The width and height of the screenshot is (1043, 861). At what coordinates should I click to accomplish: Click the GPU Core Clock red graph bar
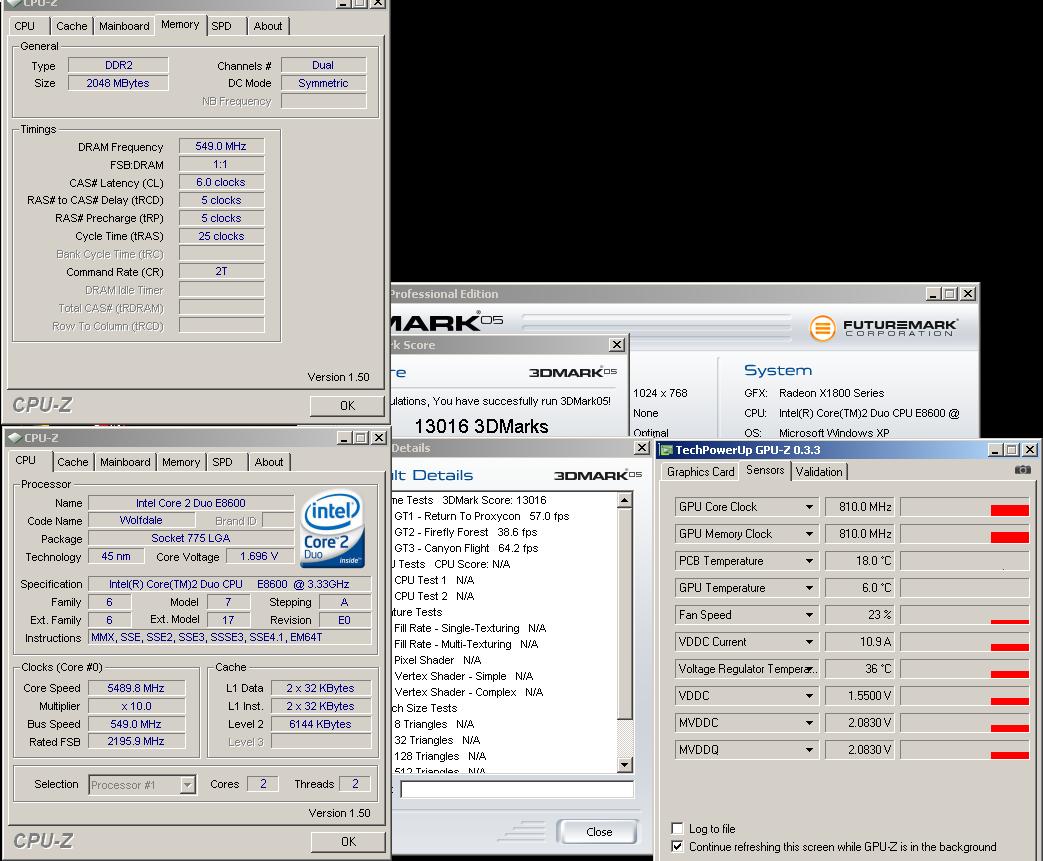1010,510
